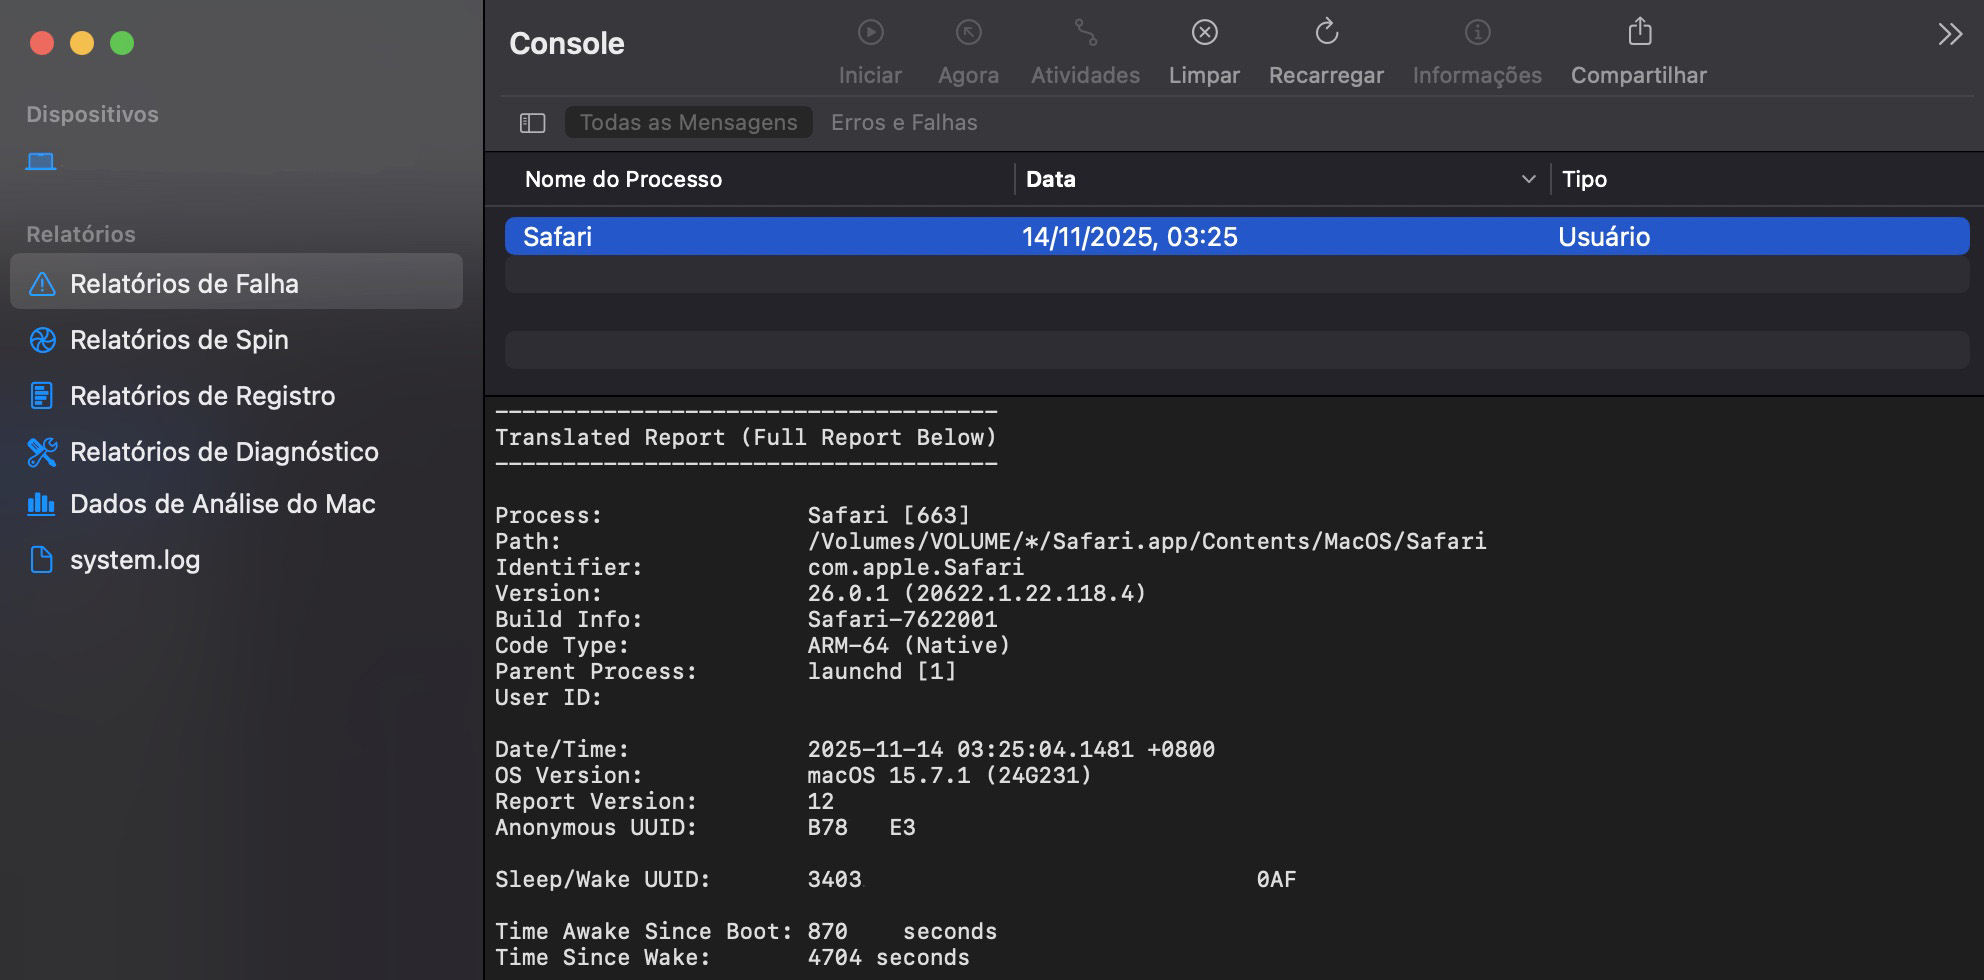This screenshot has height=980, width=1984.
Task: Switch filter to Erros e Falhas
Action: click(903, 122)
